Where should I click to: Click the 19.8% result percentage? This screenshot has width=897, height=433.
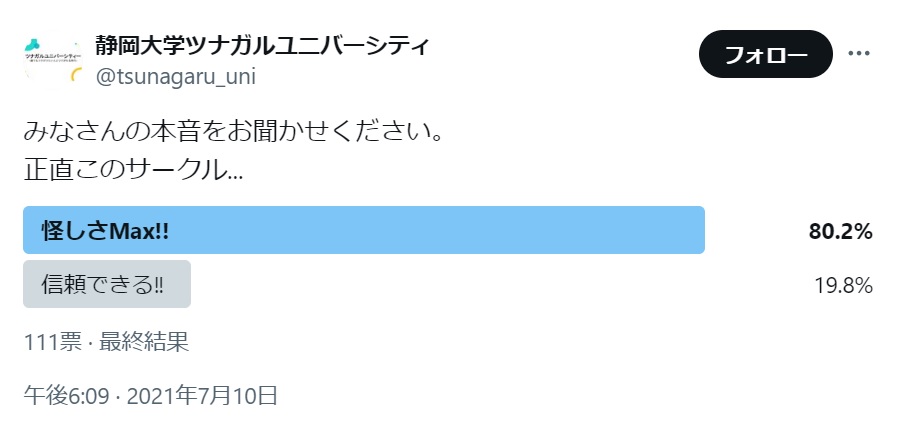[x=843, y=285]
